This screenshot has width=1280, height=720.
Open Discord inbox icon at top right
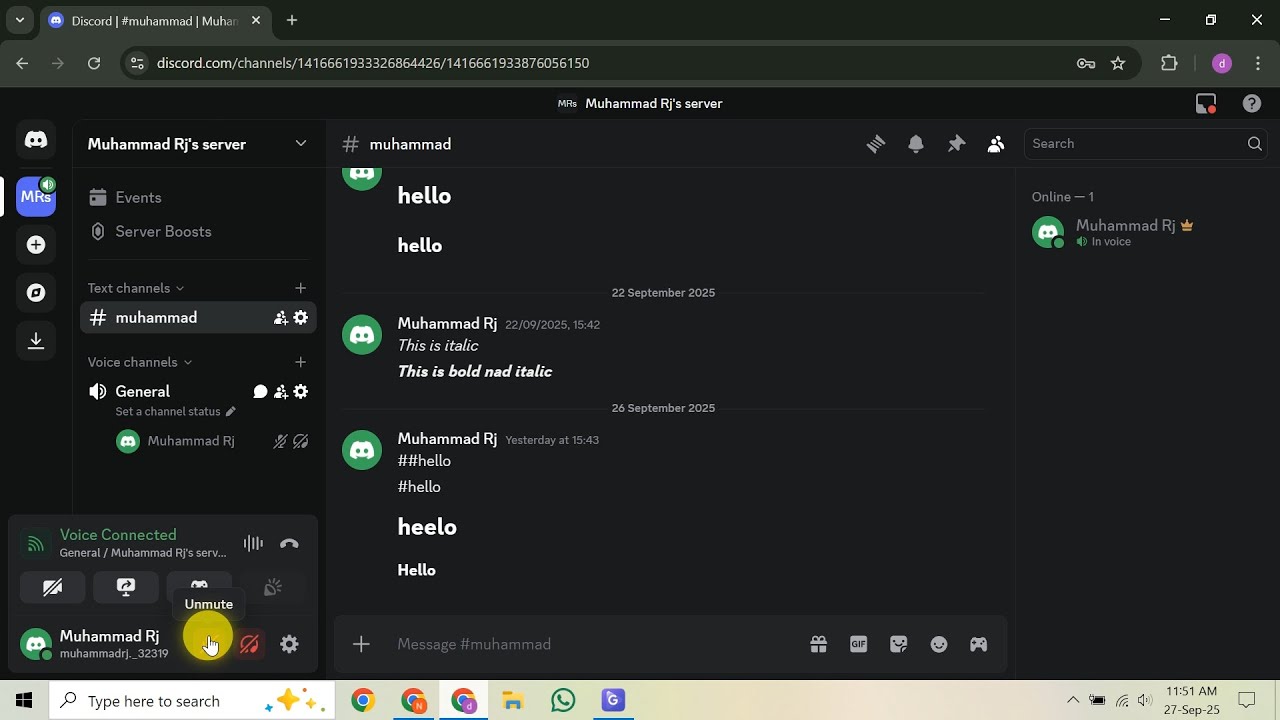1206,103
